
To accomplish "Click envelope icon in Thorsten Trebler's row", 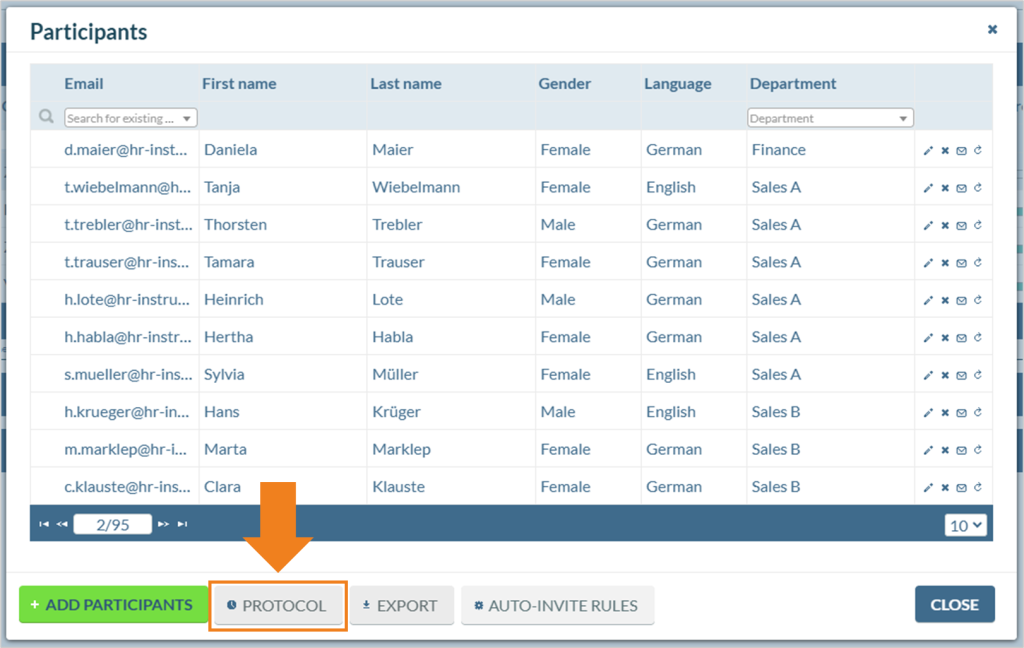I will tap(961, 226).
